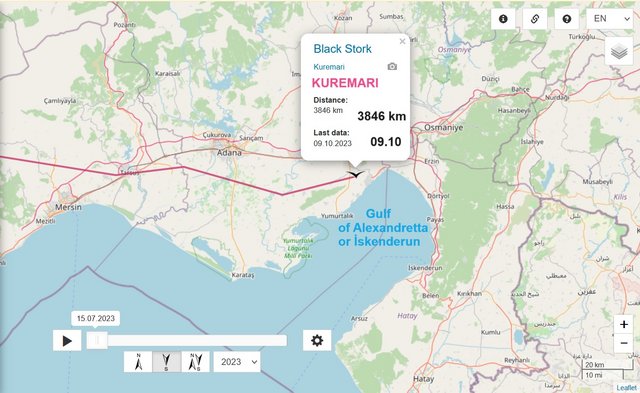Click the Sarıçam district label
Viewport: 640px width, 393px height.
tap(251, 138)
